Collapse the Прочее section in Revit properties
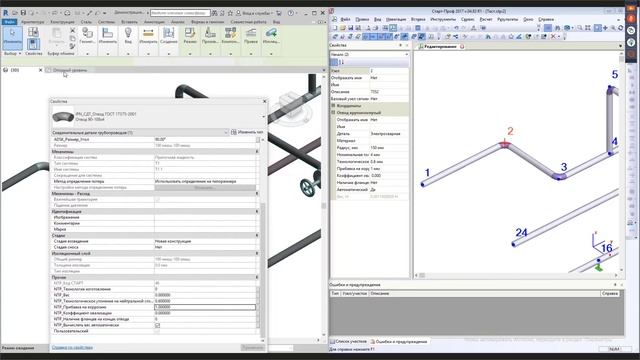Image resolution: width=640 pixels, height=360 pixels. tap(257, 277)
